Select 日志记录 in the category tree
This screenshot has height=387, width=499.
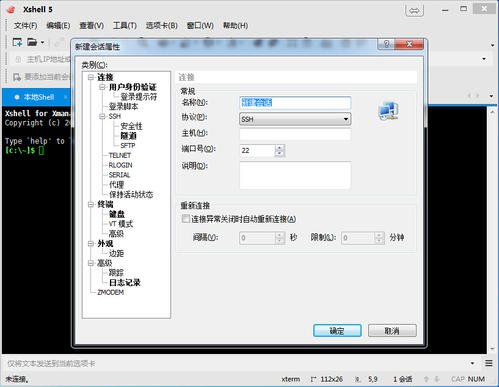[x=125, y=282]
